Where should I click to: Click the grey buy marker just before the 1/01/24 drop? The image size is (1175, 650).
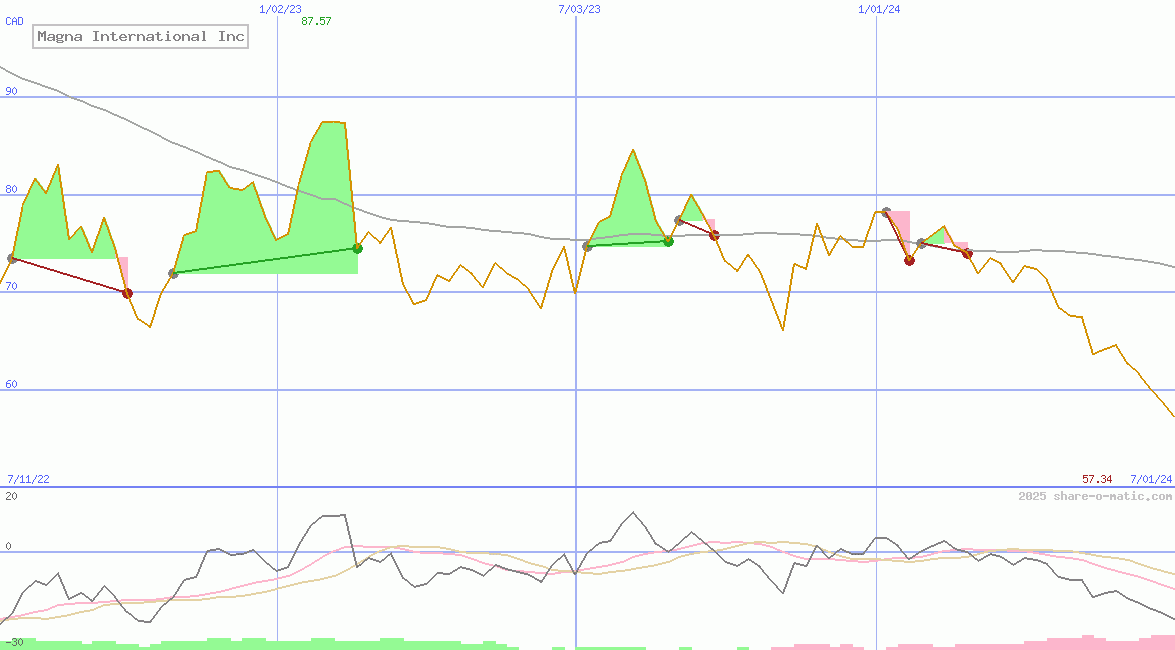[886, 212]
